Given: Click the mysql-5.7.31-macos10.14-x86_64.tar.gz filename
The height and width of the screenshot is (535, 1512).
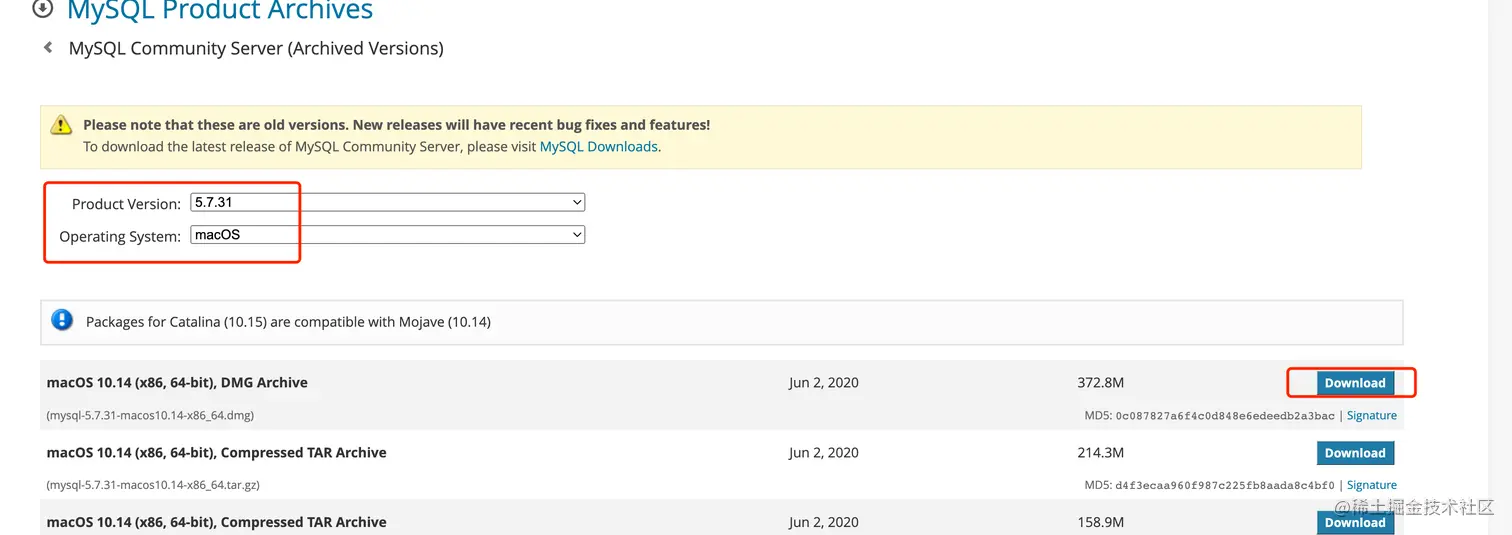Looking at the screenshot, I should point(153,485).
